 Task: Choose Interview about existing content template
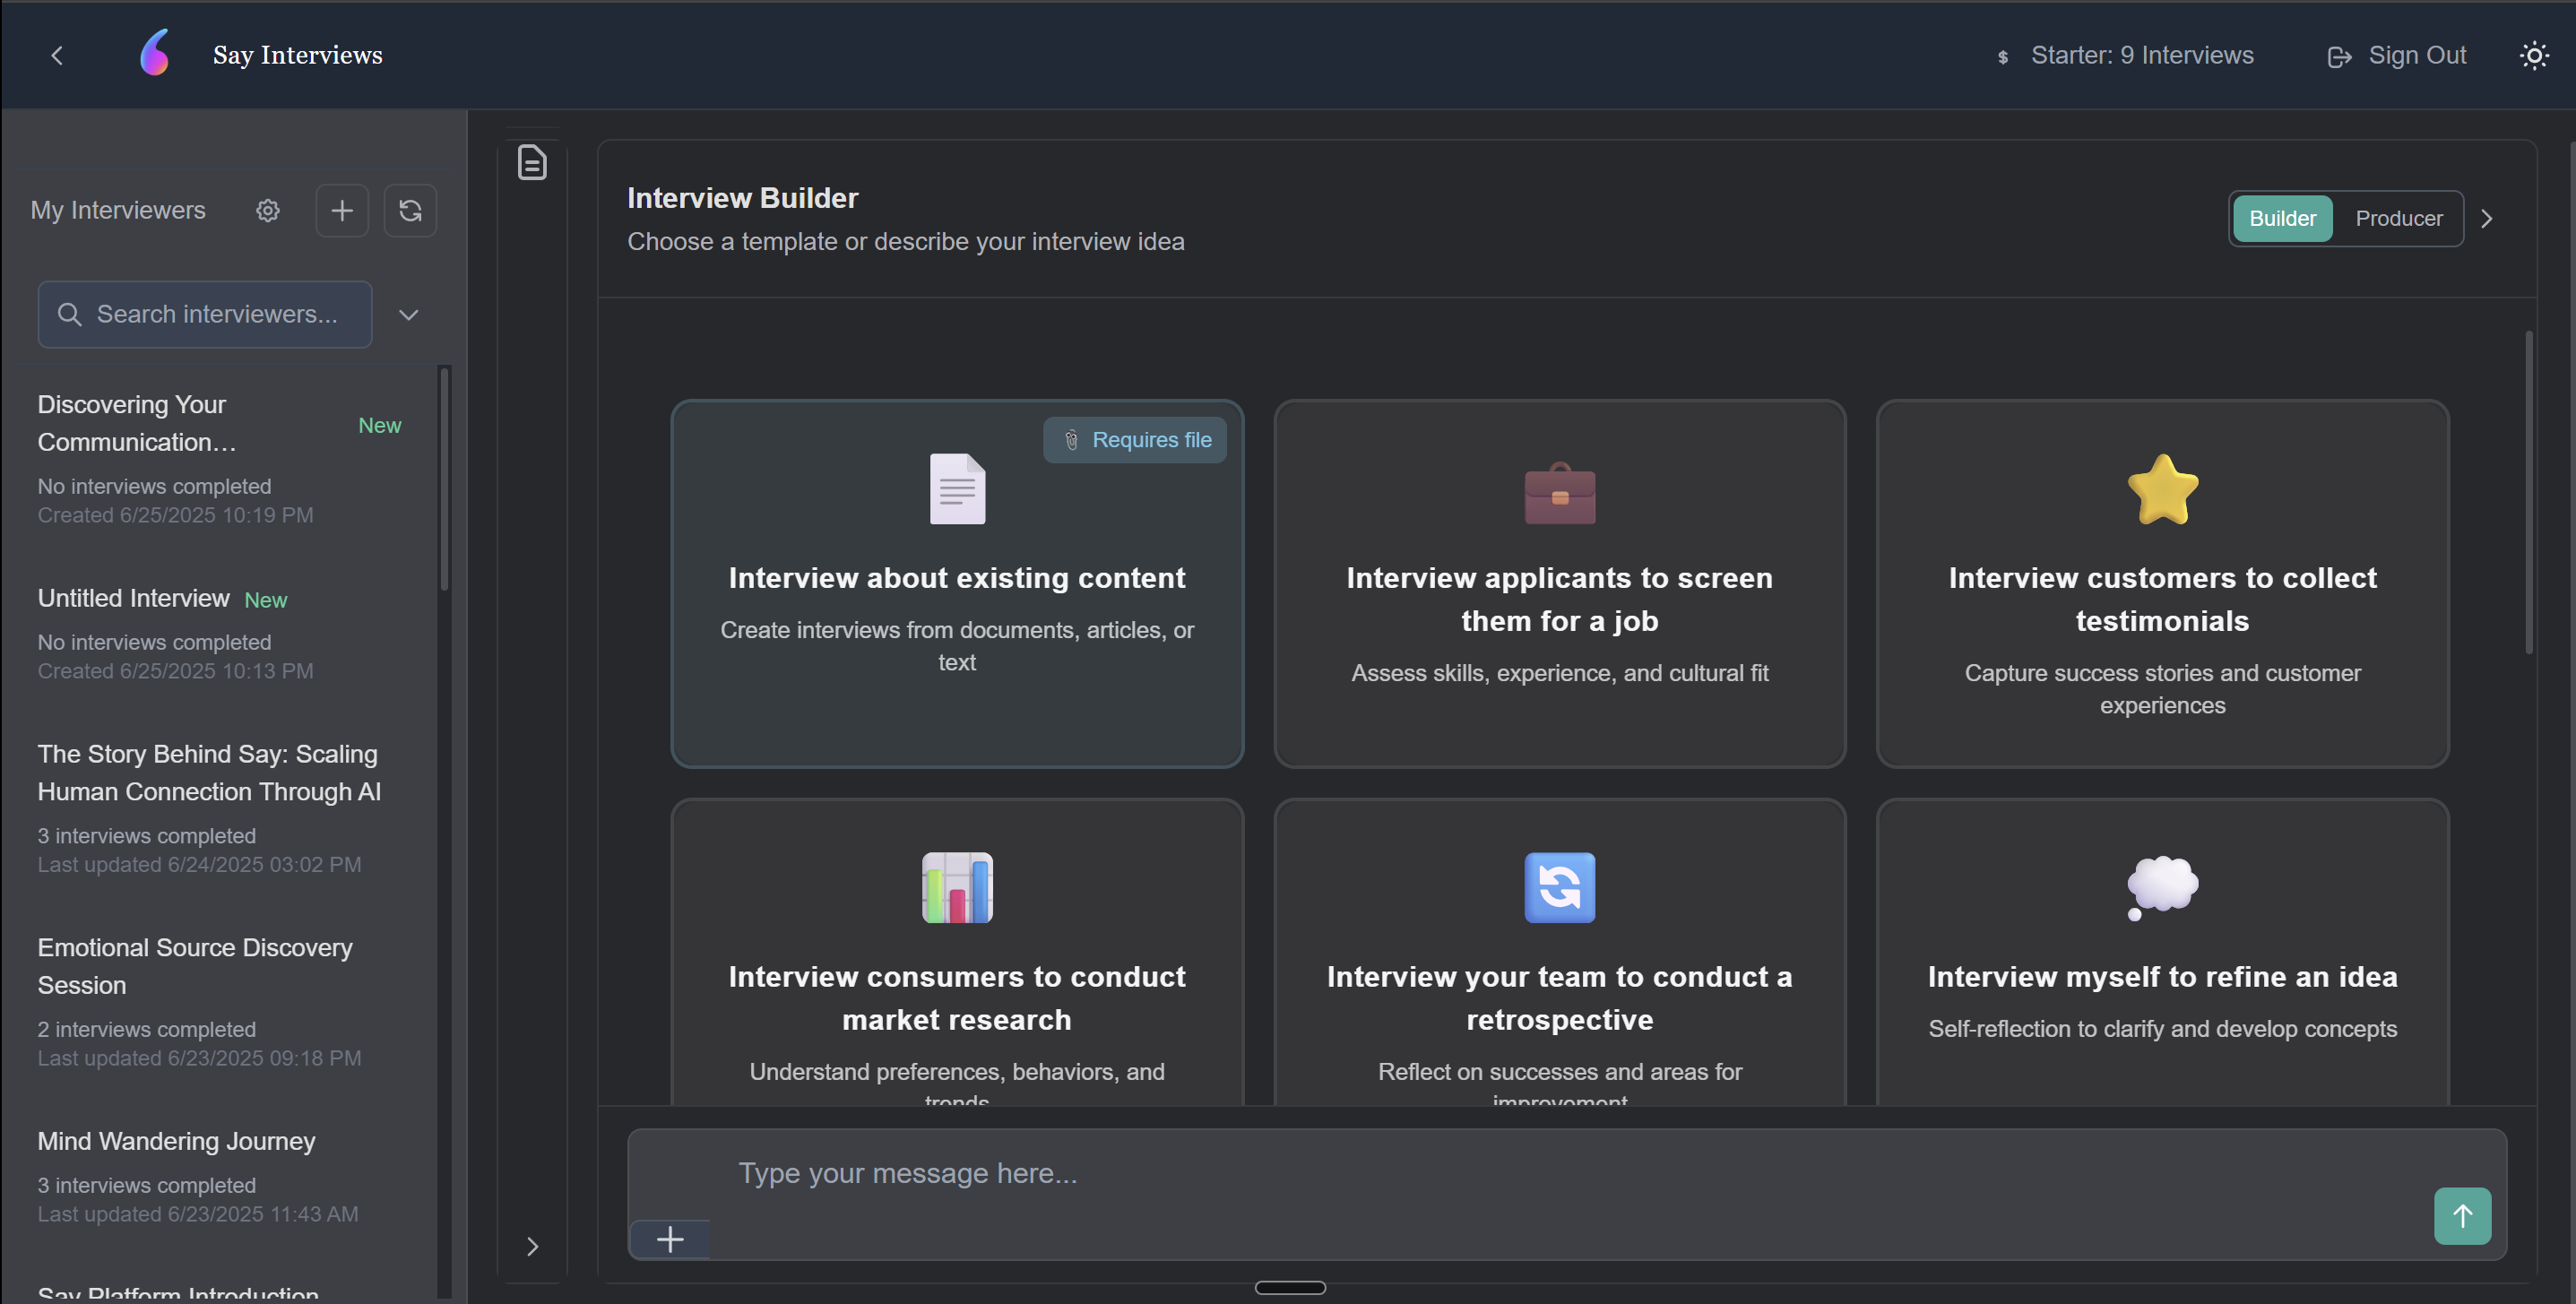pyautogui.click(x=957, y=584)
